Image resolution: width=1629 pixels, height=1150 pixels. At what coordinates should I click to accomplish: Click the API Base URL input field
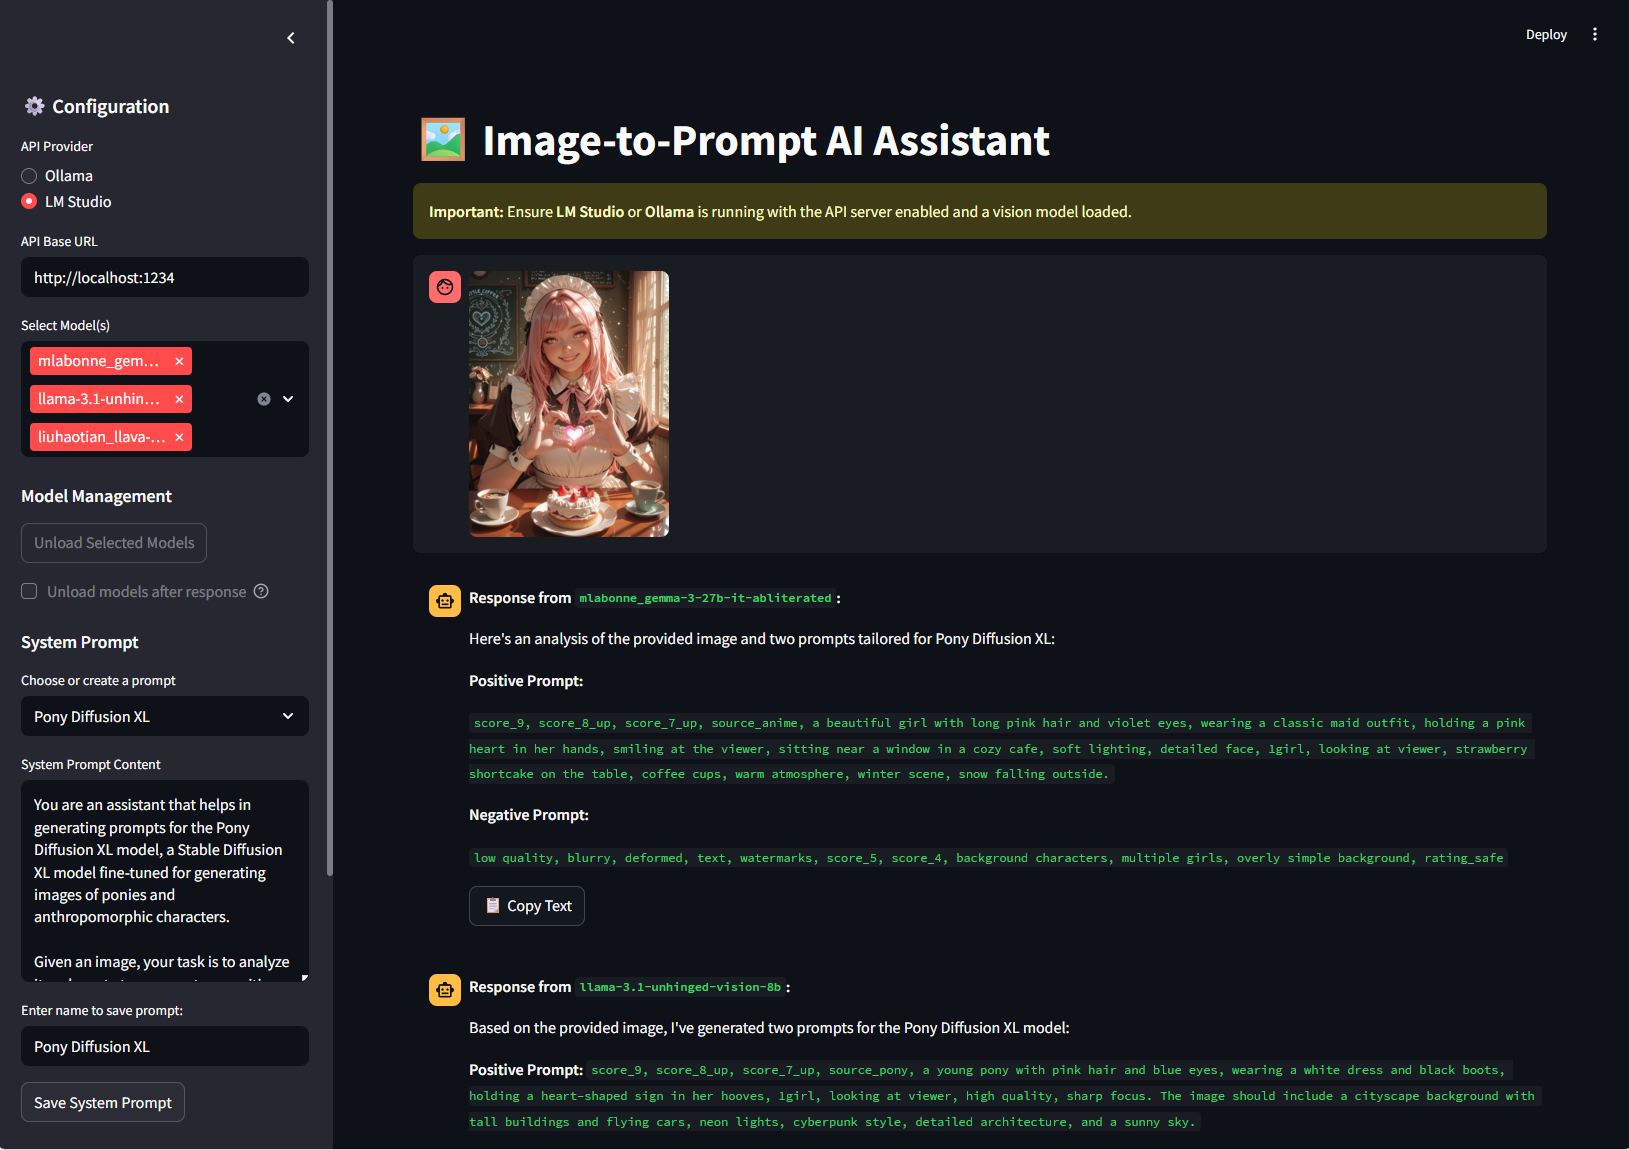(164, 277)
